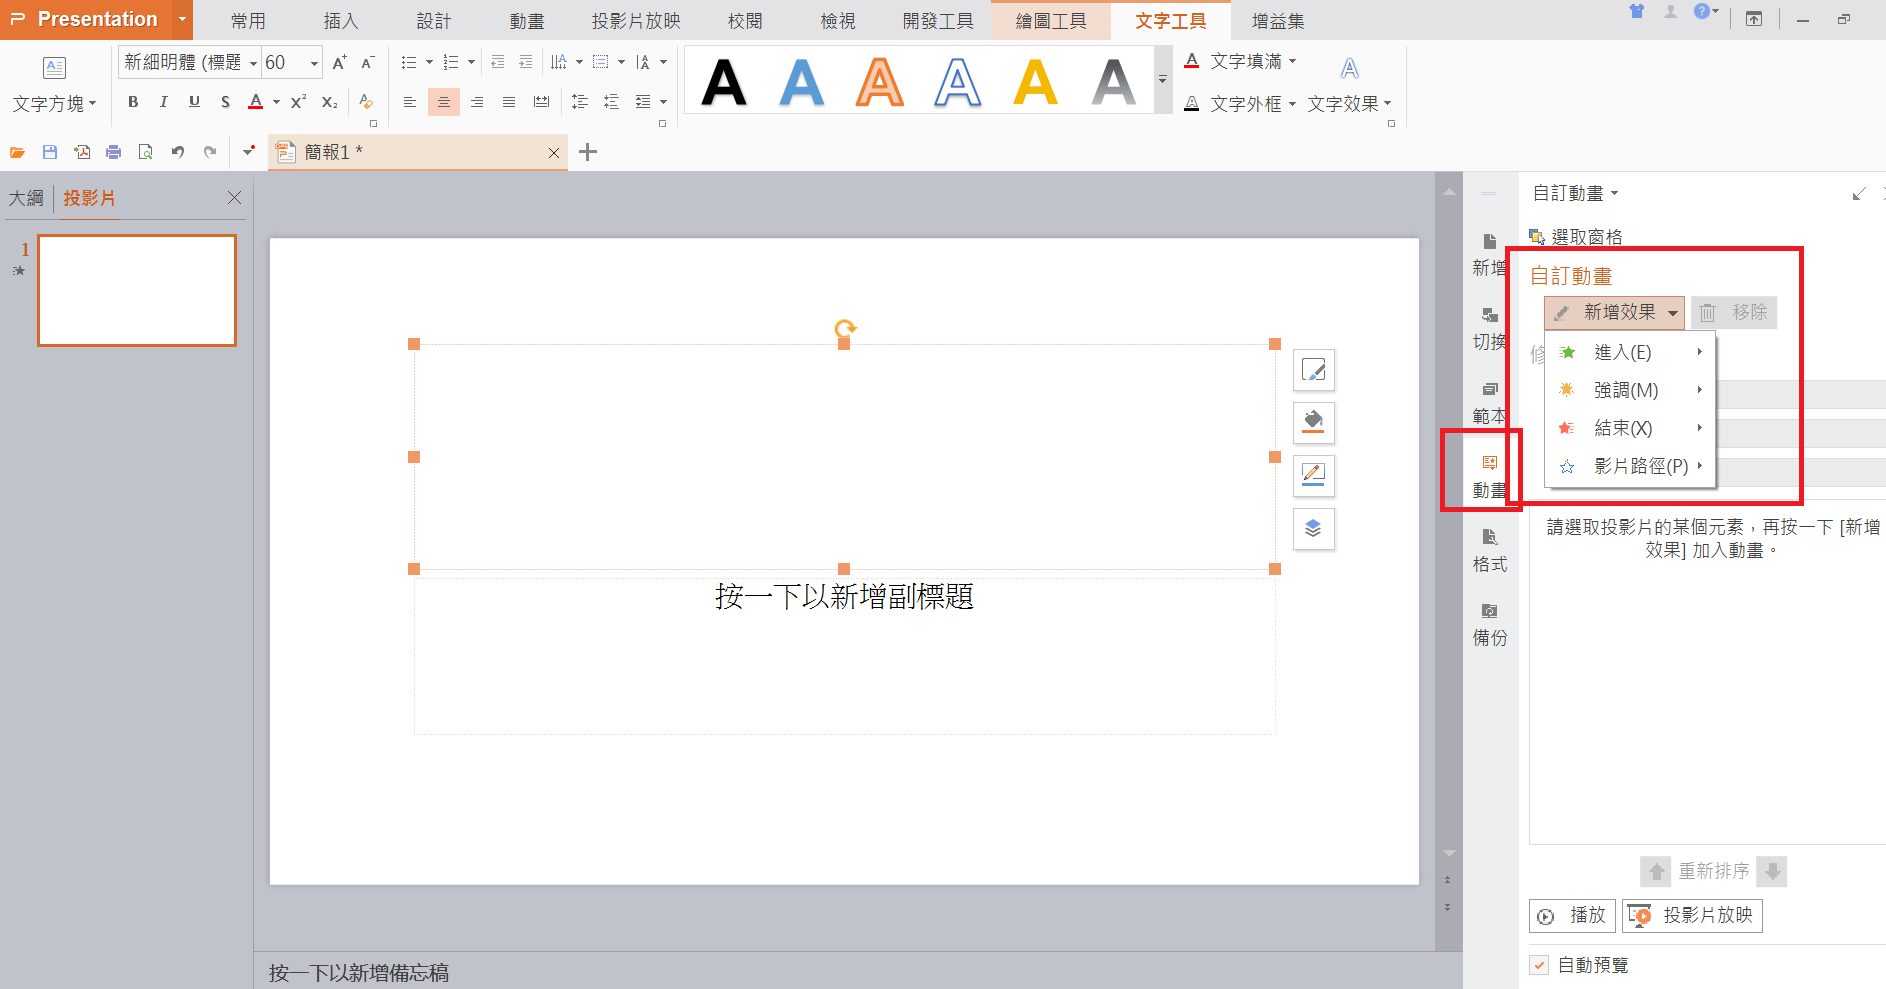Screen dimensions: 1886x989
Task: Open print preview
Action: 146,152
